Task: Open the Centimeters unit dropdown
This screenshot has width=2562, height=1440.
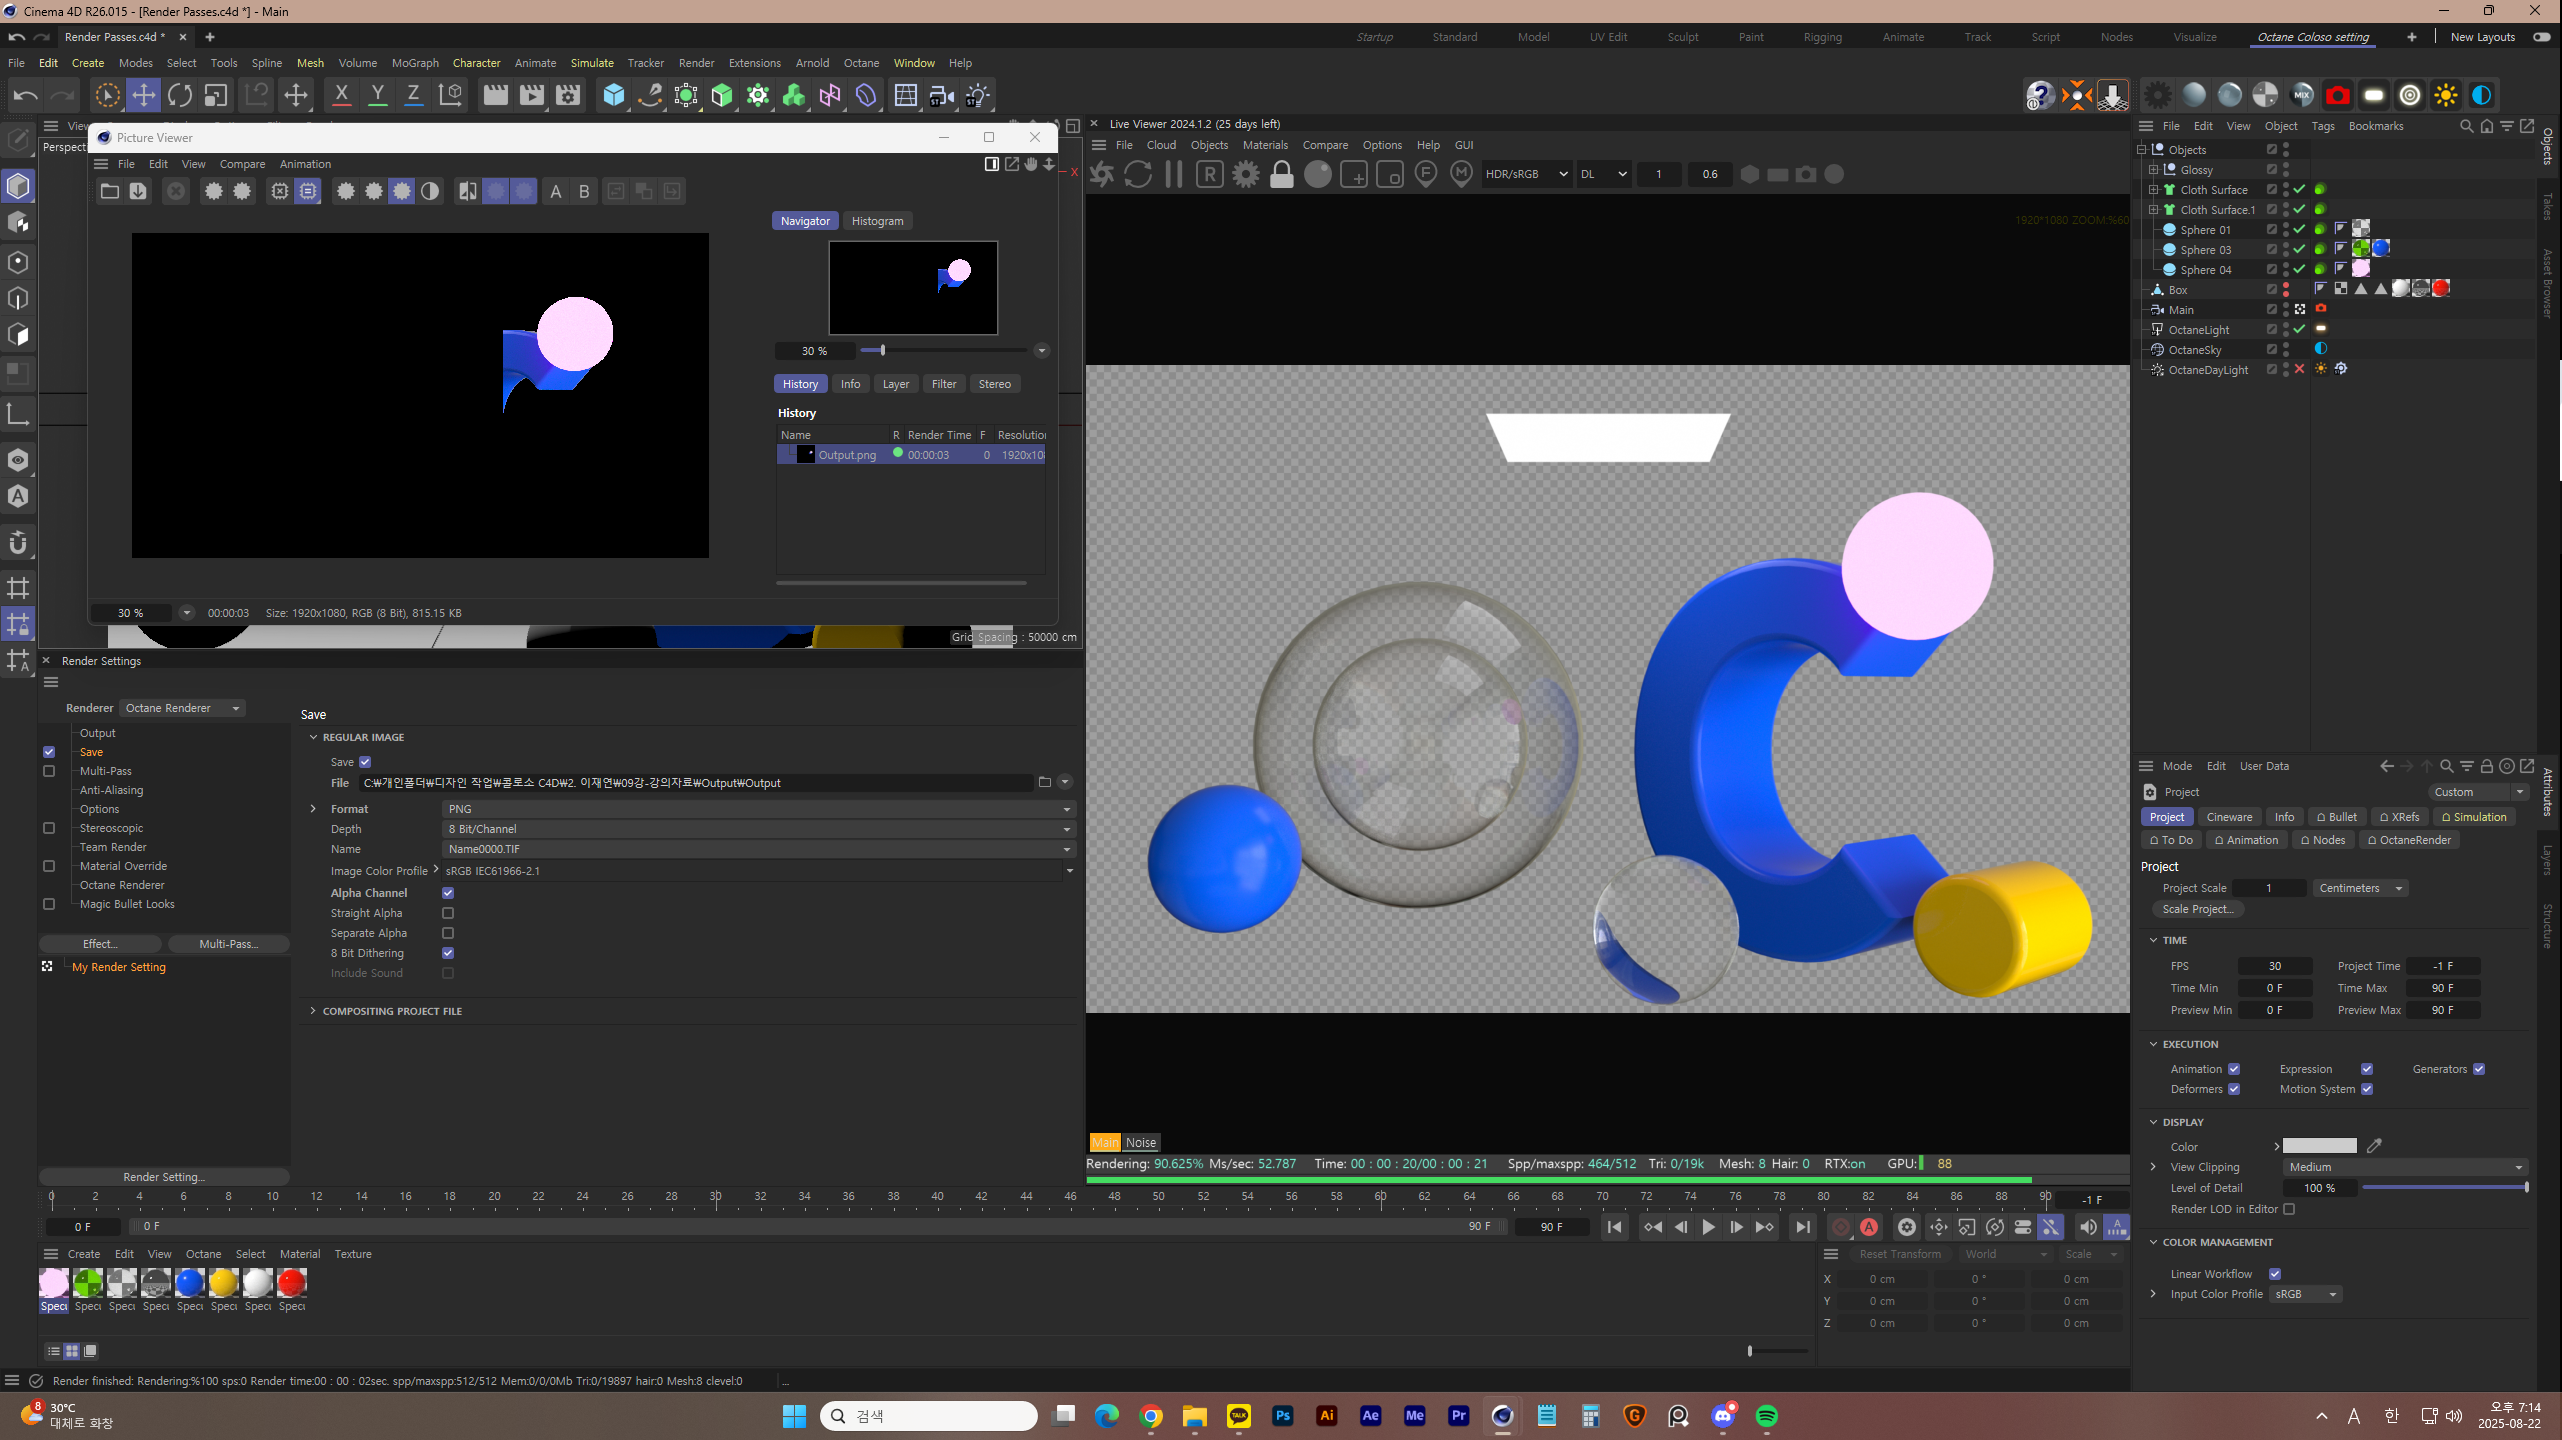Action: coord(2359,888)
